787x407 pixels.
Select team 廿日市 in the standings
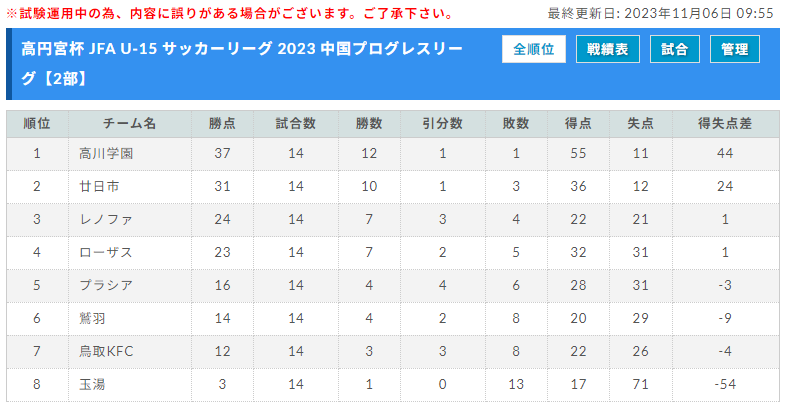(99, 187)
